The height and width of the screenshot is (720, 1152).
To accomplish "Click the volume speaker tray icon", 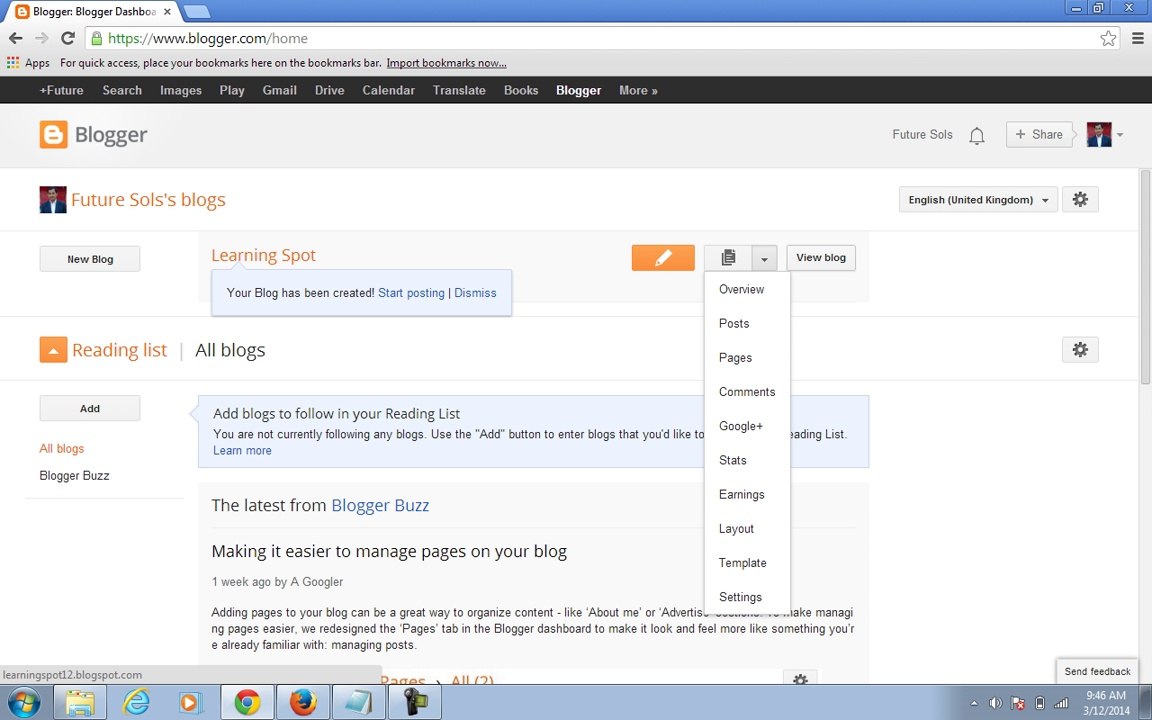I will click(x=996, y=703).
